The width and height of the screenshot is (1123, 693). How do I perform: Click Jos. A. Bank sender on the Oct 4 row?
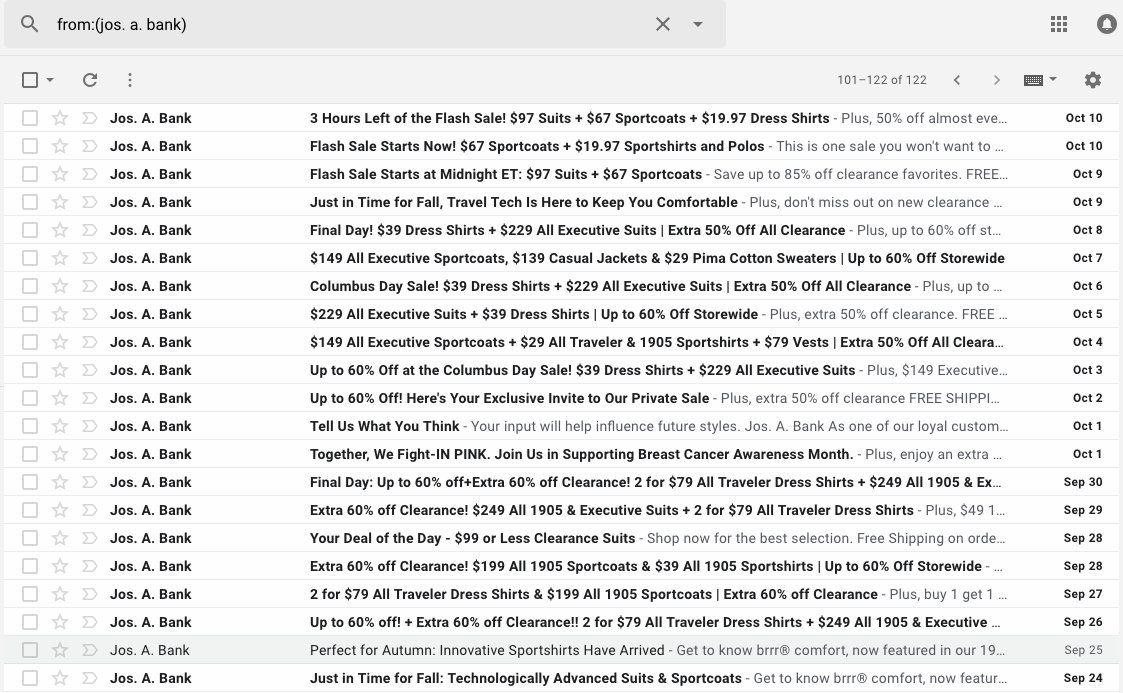(x=150, y=342)
